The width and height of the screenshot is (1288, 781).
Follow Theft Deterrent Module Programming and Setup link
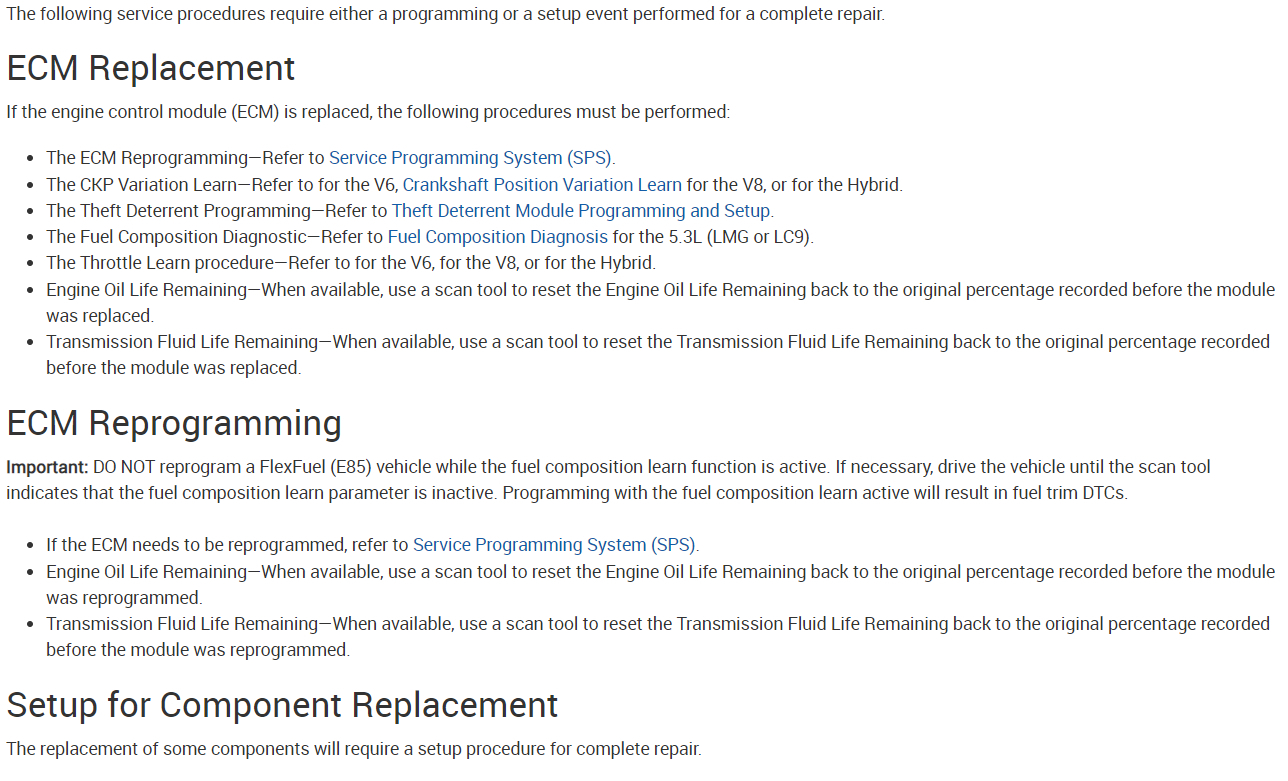[x=581, y=211]
